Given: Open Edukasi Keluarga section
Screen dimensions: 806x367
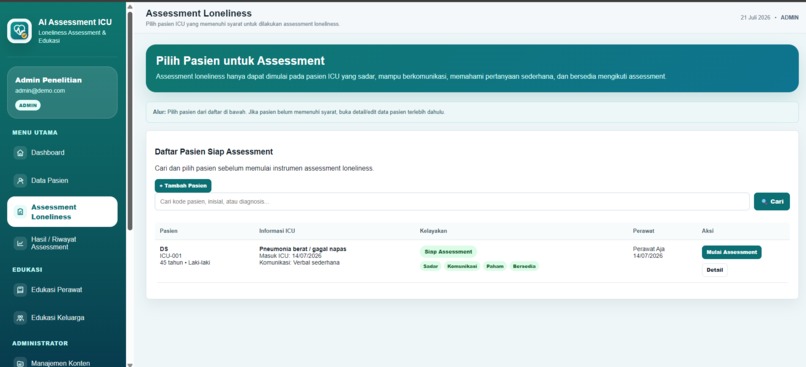Looking at the screenshot, I should pyautogui.click(x=62, y=318).
